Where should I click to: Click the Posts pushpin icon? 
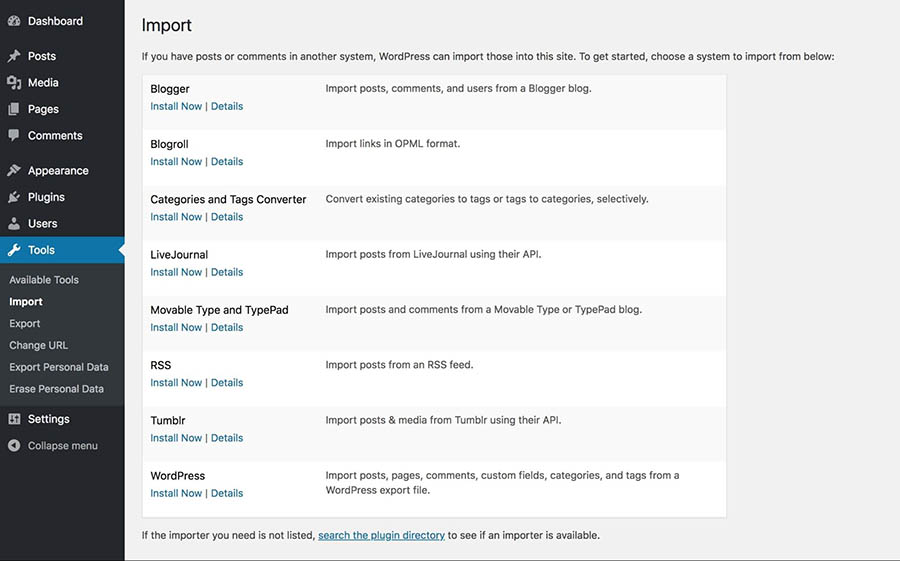pos(14,56)
